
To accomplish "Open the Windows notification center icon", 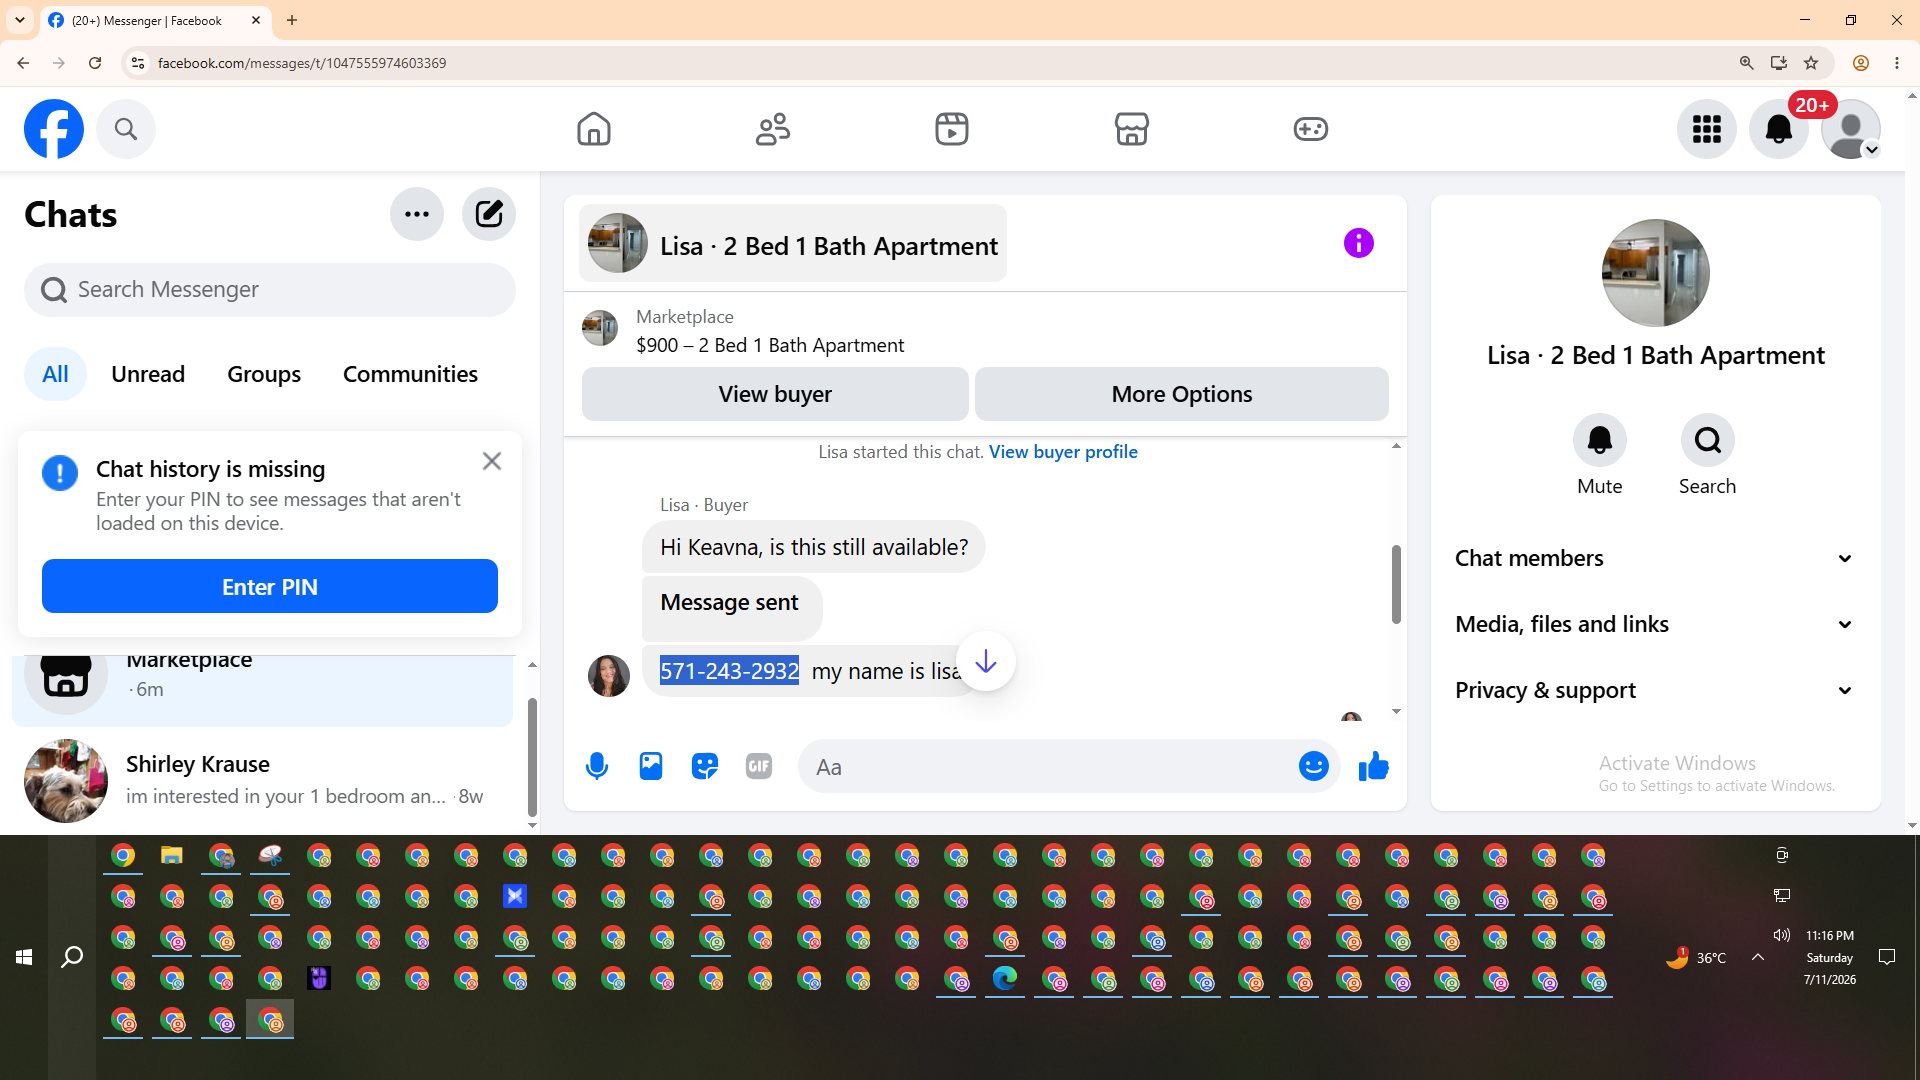I will [1887, 957].
